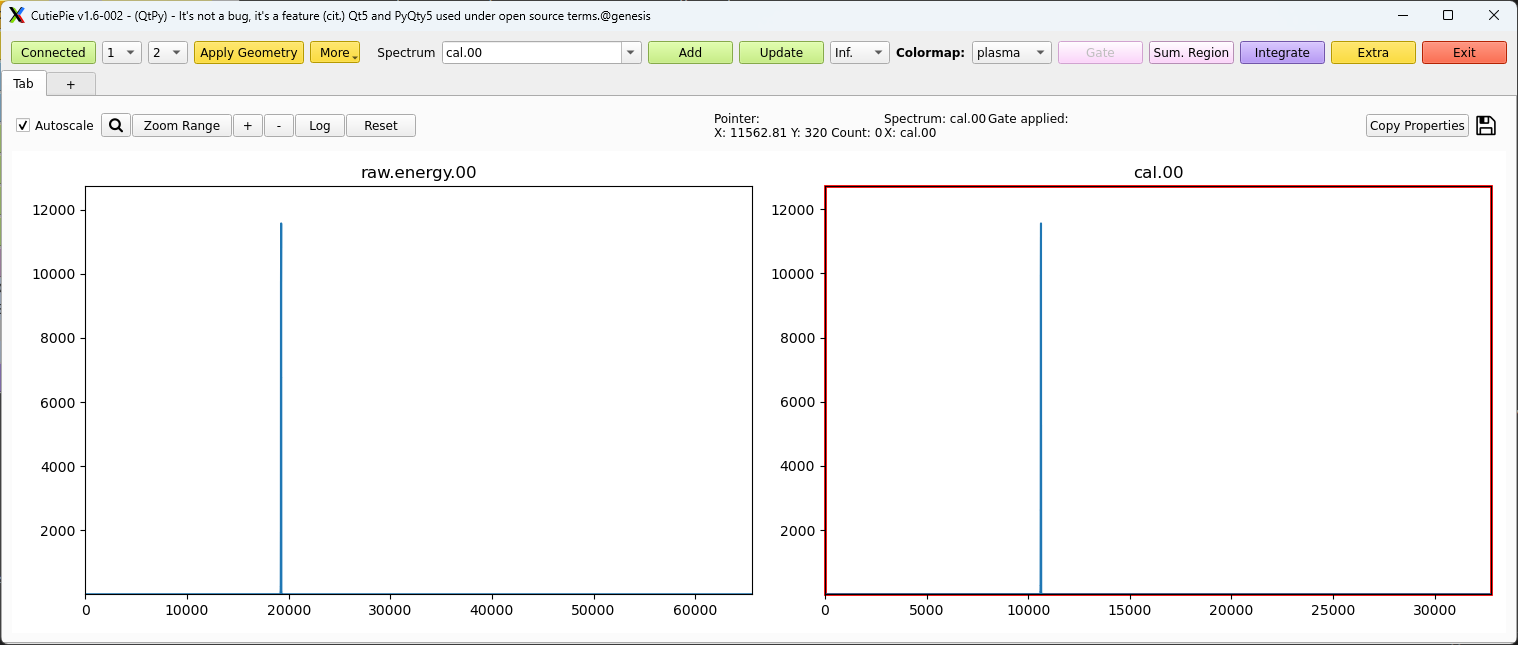Click the Sum. Region button

(1191, 53)
